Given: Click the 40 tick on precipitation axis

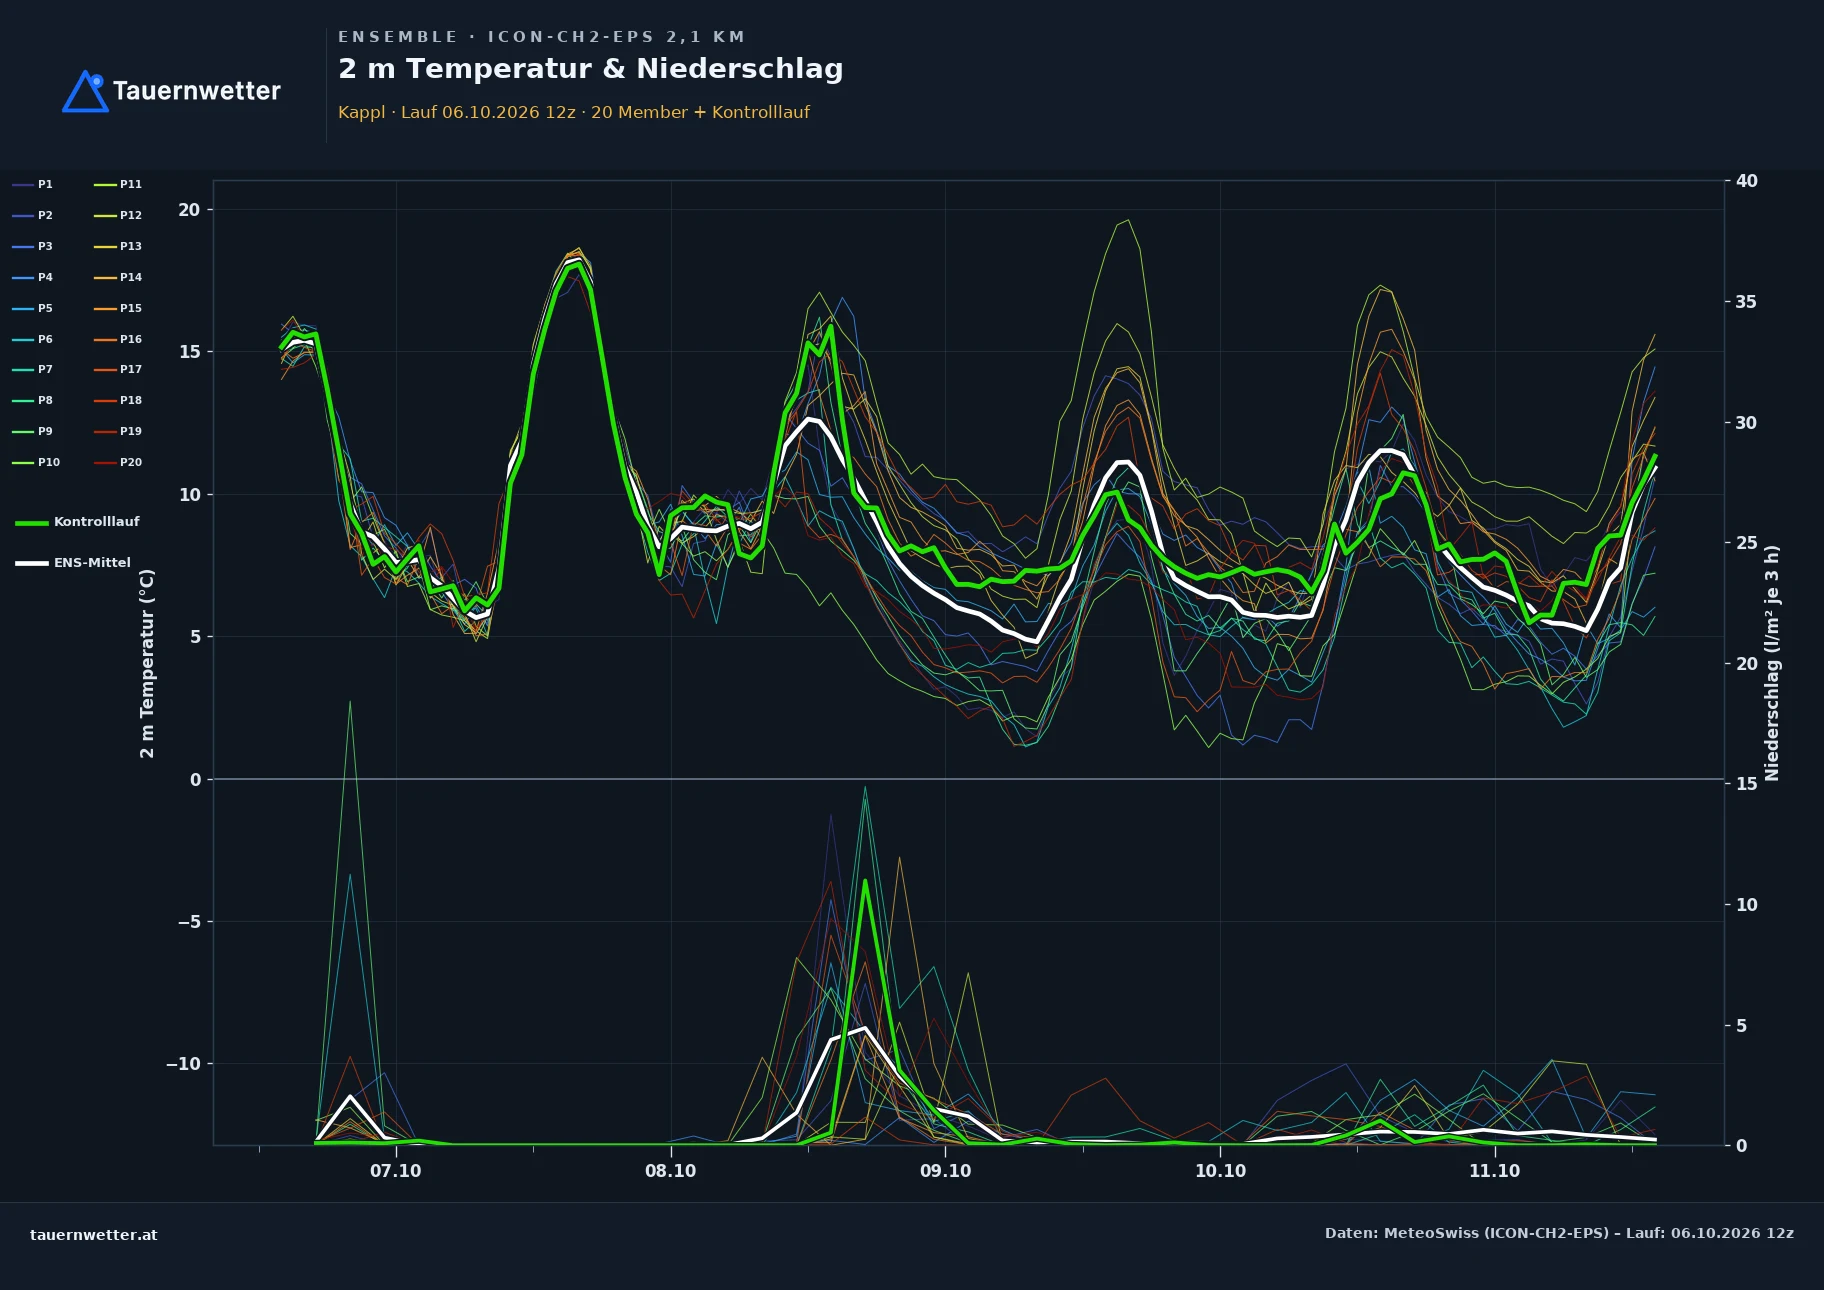Looking at the screenshot, I should pos(1747,181).
